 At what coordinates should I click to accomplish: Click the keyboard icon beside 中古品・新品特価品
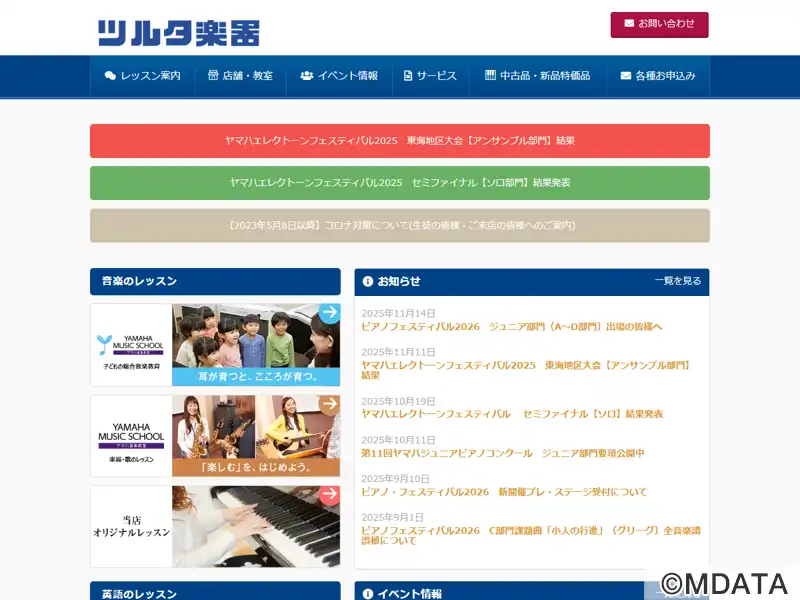(490, 75)
